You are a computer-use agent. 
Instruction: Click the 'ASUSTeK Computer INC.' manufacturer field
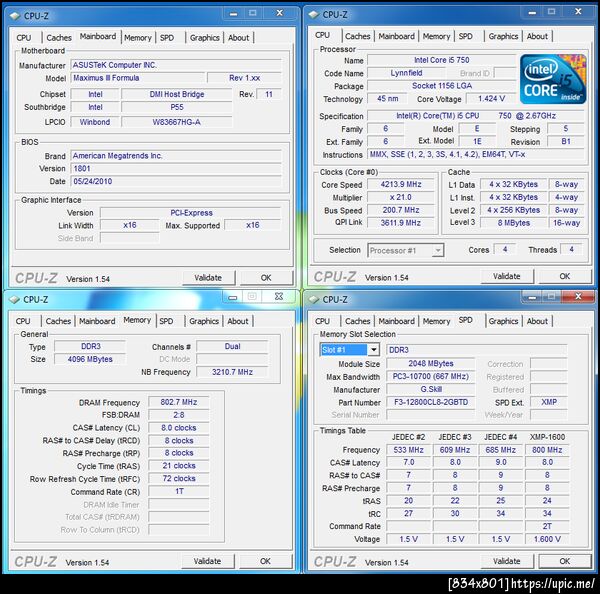point(176,65)
